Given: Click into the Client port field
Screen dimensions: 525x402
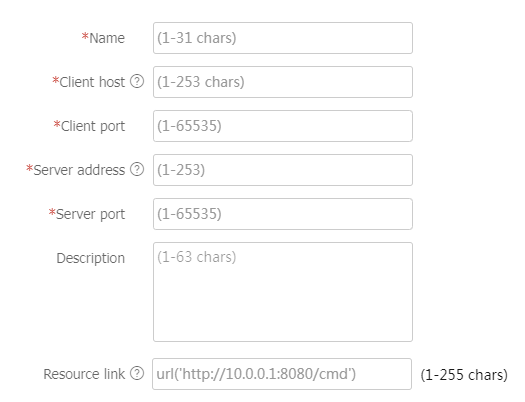Looking at the screenshot, I should 283,126.
